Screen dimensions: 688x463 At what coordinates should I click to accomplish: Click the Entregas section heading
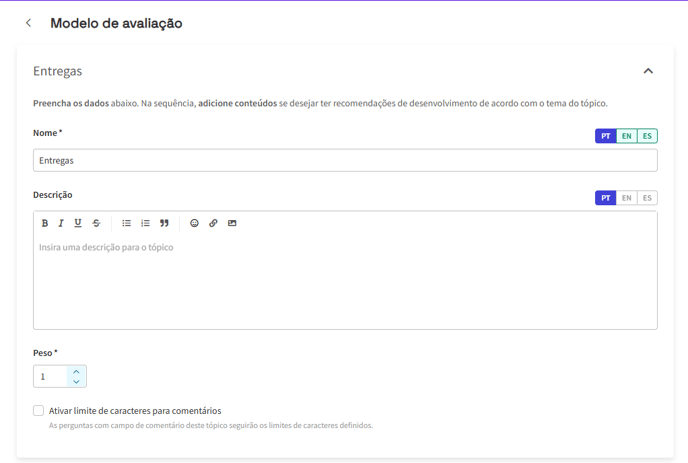click(57, 71)
